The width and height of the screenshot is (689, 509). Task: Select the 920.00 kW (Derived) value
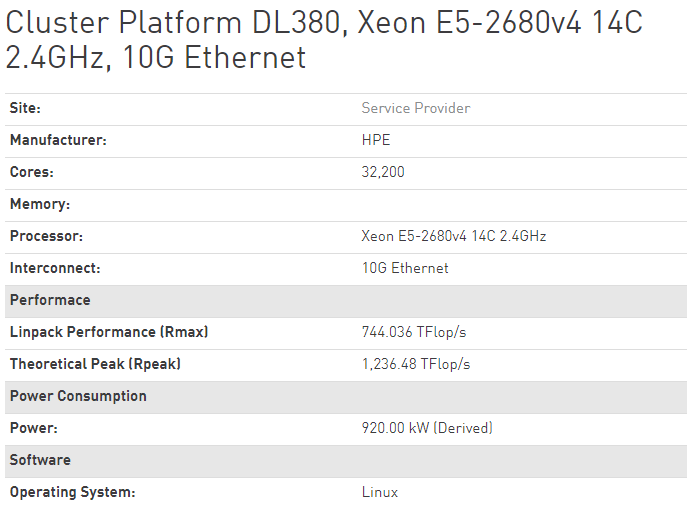point(427,428)
